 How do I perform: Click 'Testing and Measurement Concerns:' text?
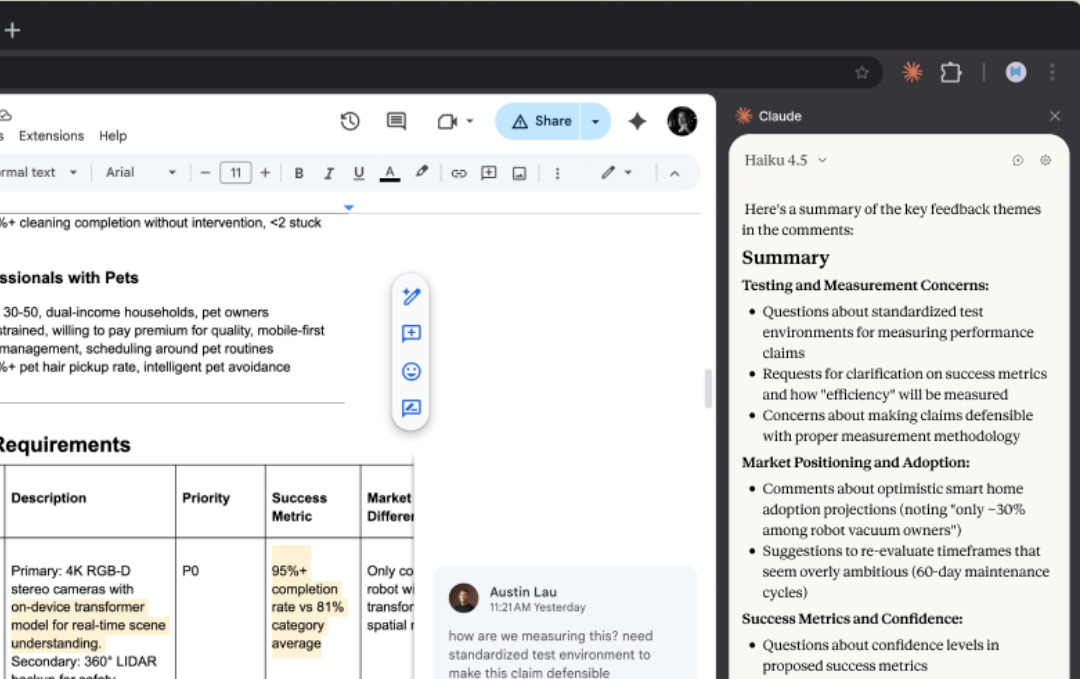pyautogui.click(x=865, y=285)
